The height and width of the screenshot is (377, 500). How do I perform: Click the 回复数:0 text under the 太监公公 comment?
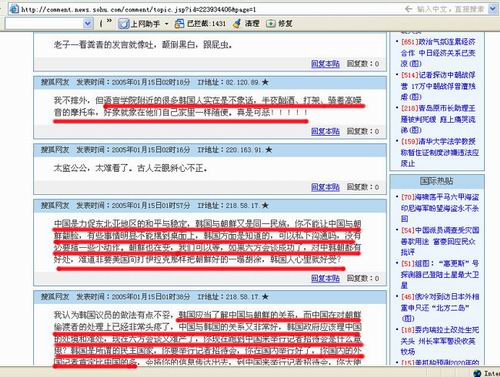[x=363, y=187]
